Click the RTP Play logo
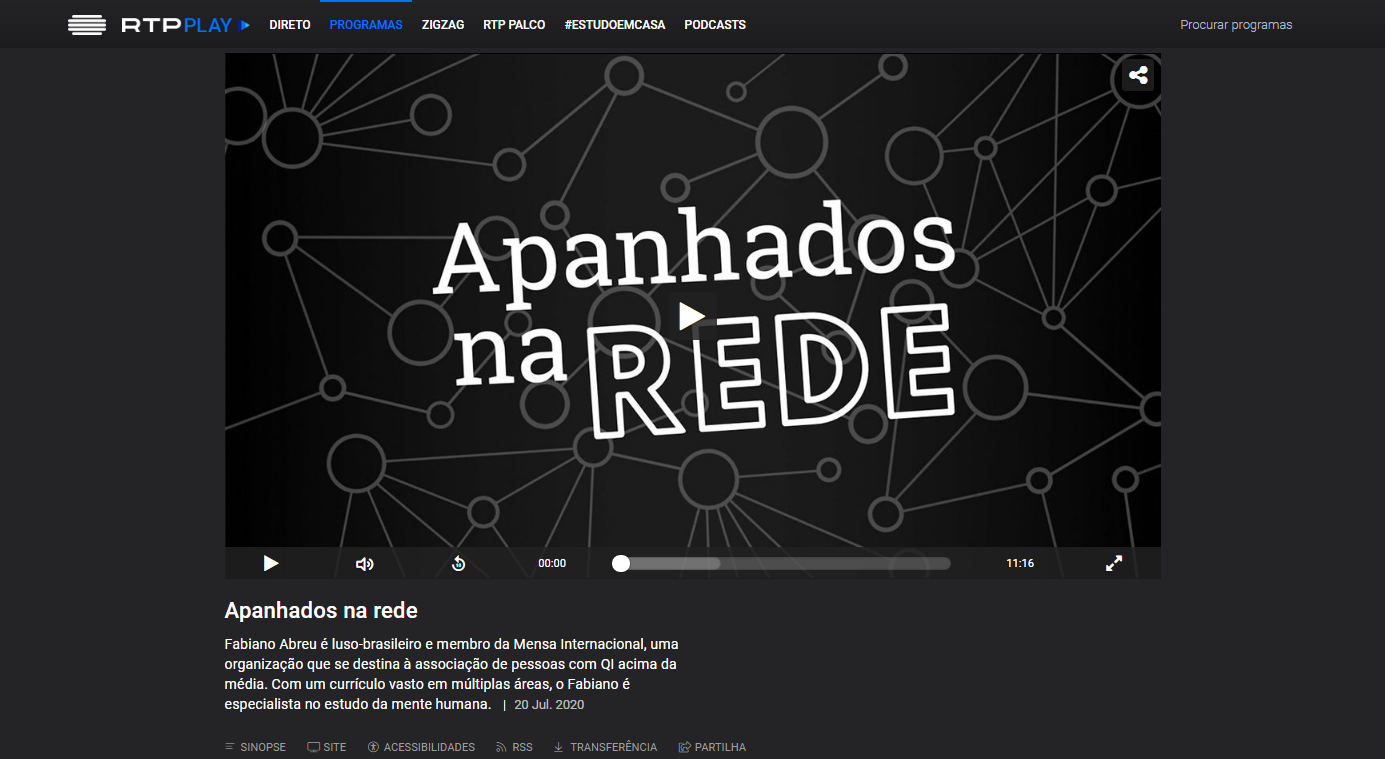Screen dimensions: 1400x759 159,25
